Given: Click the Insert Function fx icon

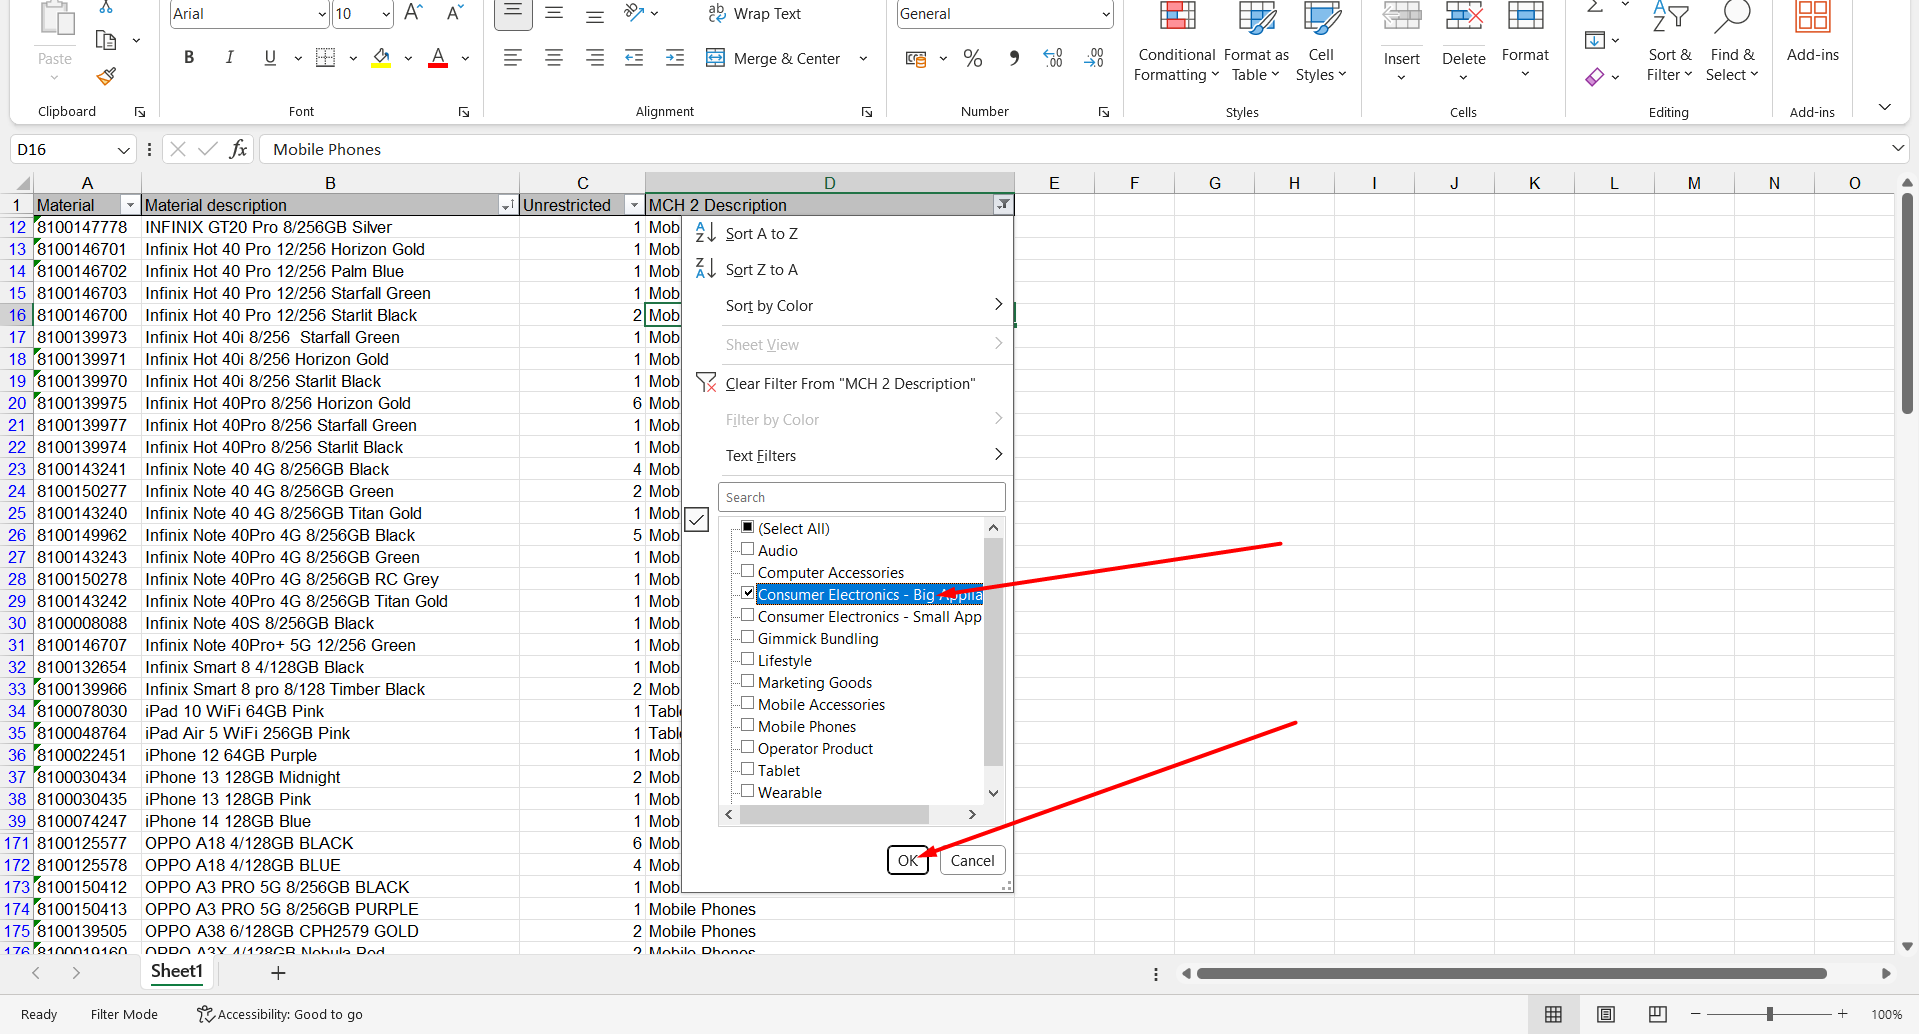Looking at the screenshot, I should pyautogui.click(x=238, y=149).
